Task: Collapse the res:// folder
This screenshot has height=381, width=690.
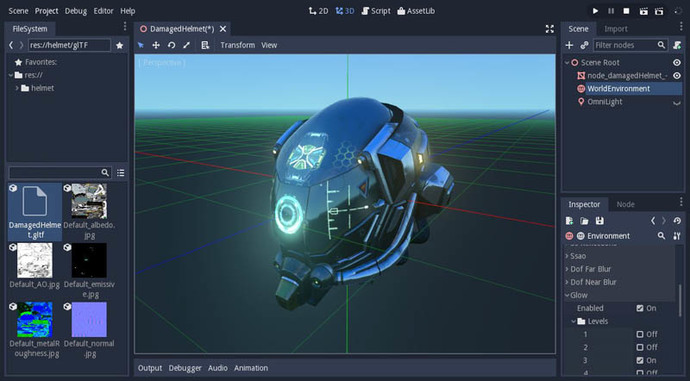Action: [11, 75]
